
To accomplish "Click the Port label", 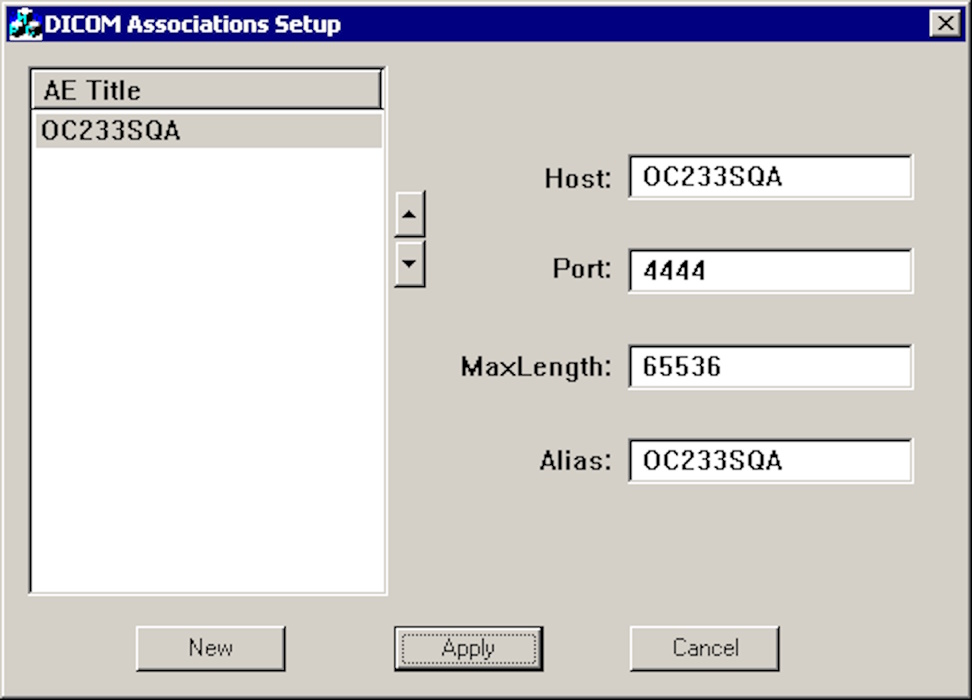I will (581, 270).
